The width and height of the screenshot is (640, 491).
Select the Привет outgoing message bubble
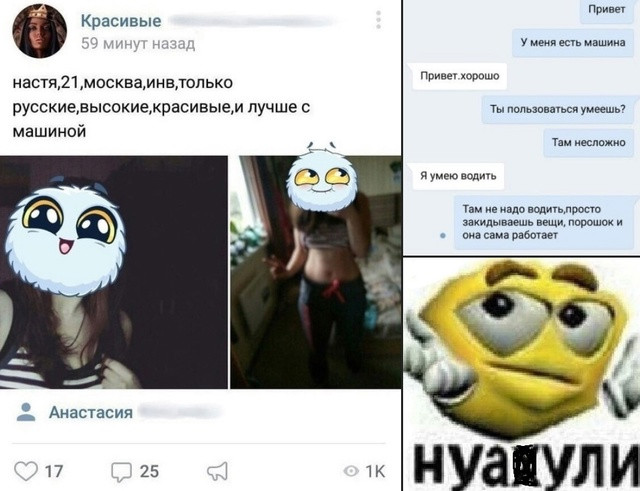(607, 10)
